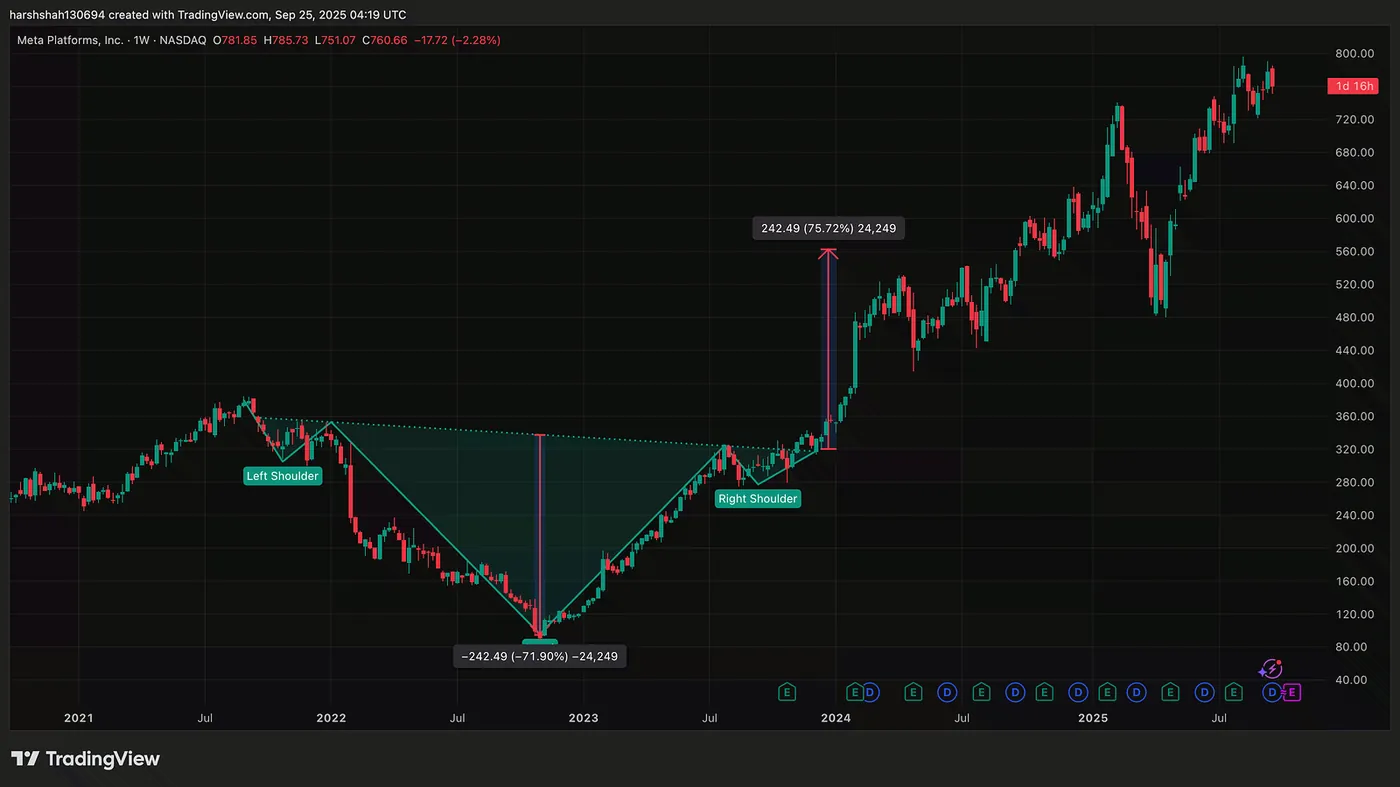Click the red 1d 16h countdown label
The image size is (1400, 787).
1352,86
